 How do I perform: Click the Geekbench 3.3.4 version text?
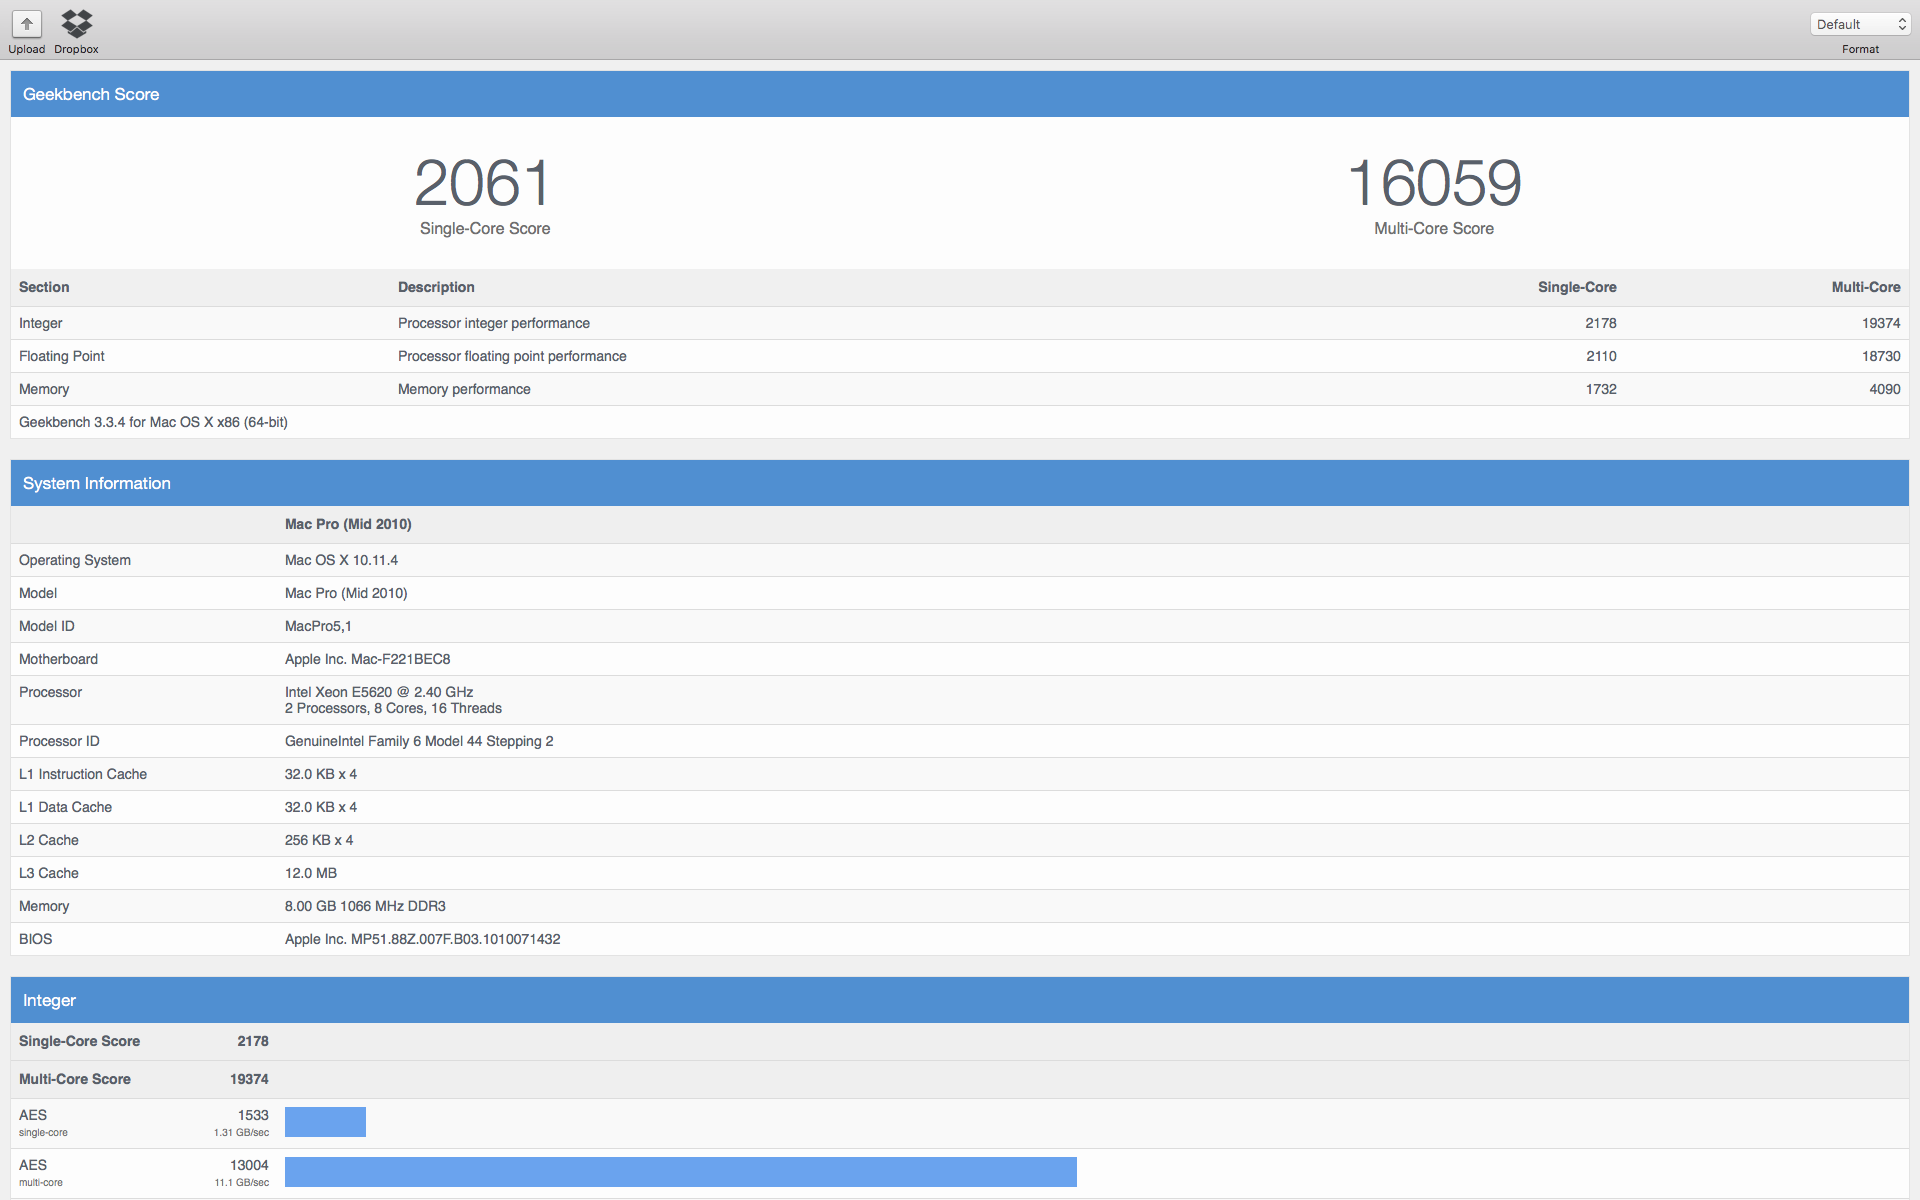click(153, 422)
